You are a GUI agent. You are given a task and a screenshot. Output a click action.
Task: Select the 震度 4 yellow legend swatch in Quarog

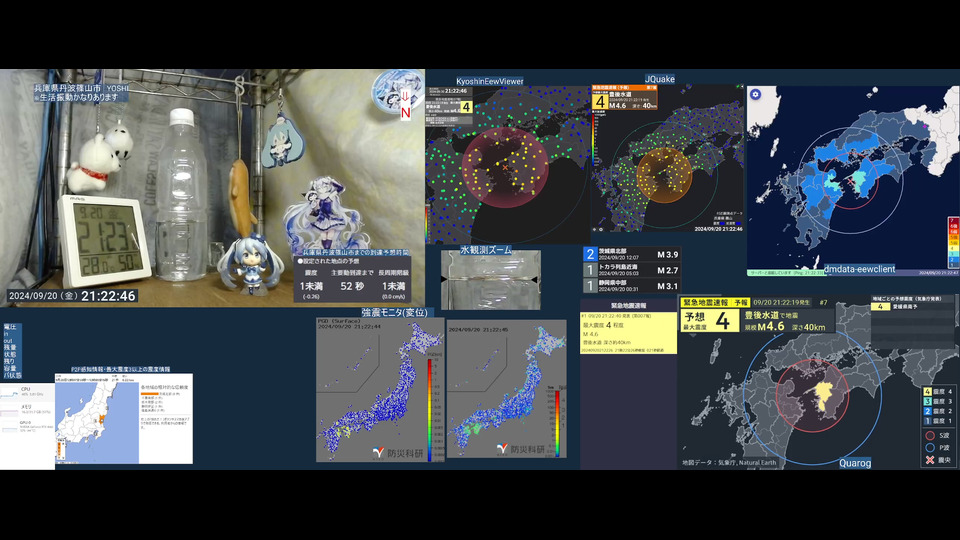click(928, 391)
